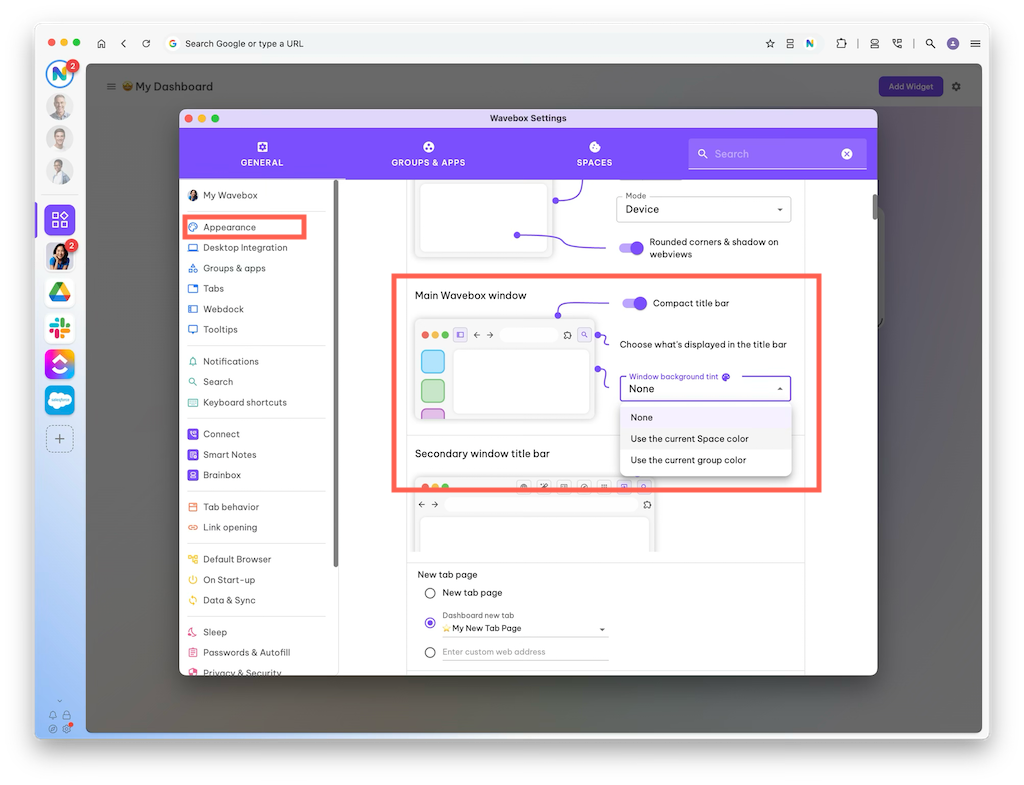Click the lock icon at sidebar bottom
Viewport: 1024px width, 785px height.
(x=67, y=715)
